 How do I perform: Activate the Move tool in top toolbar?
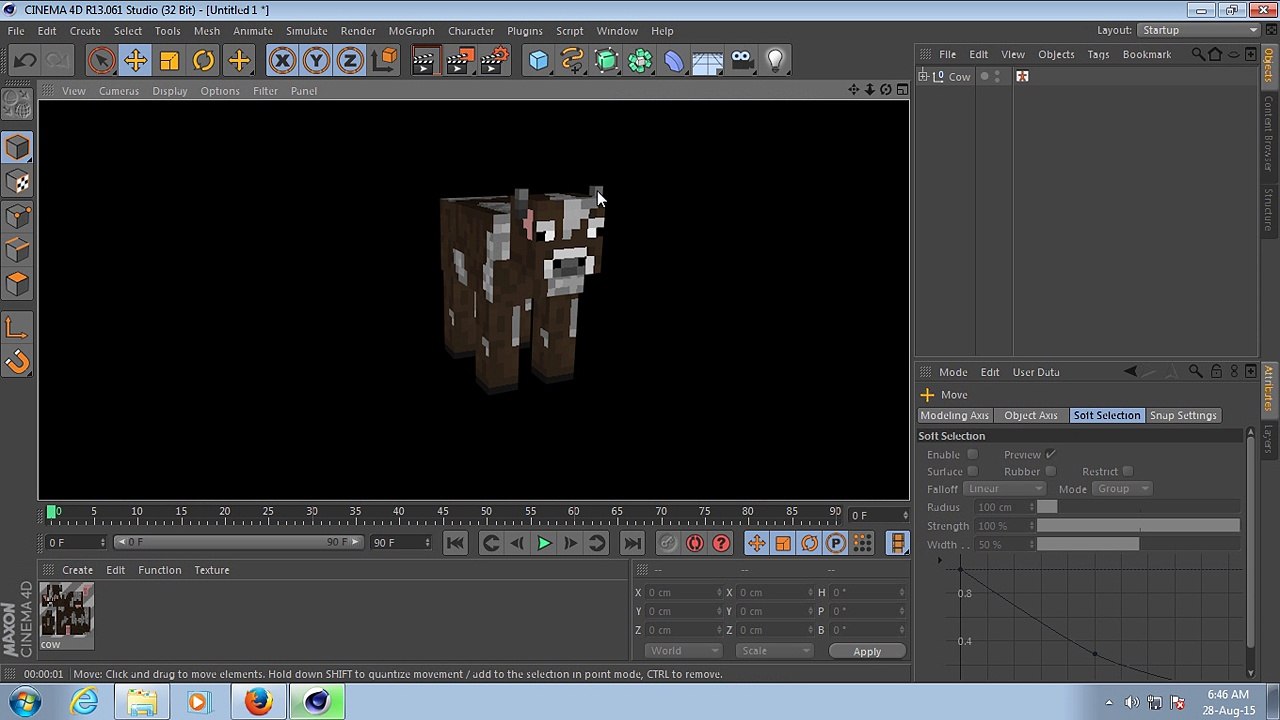click(135, 61)
